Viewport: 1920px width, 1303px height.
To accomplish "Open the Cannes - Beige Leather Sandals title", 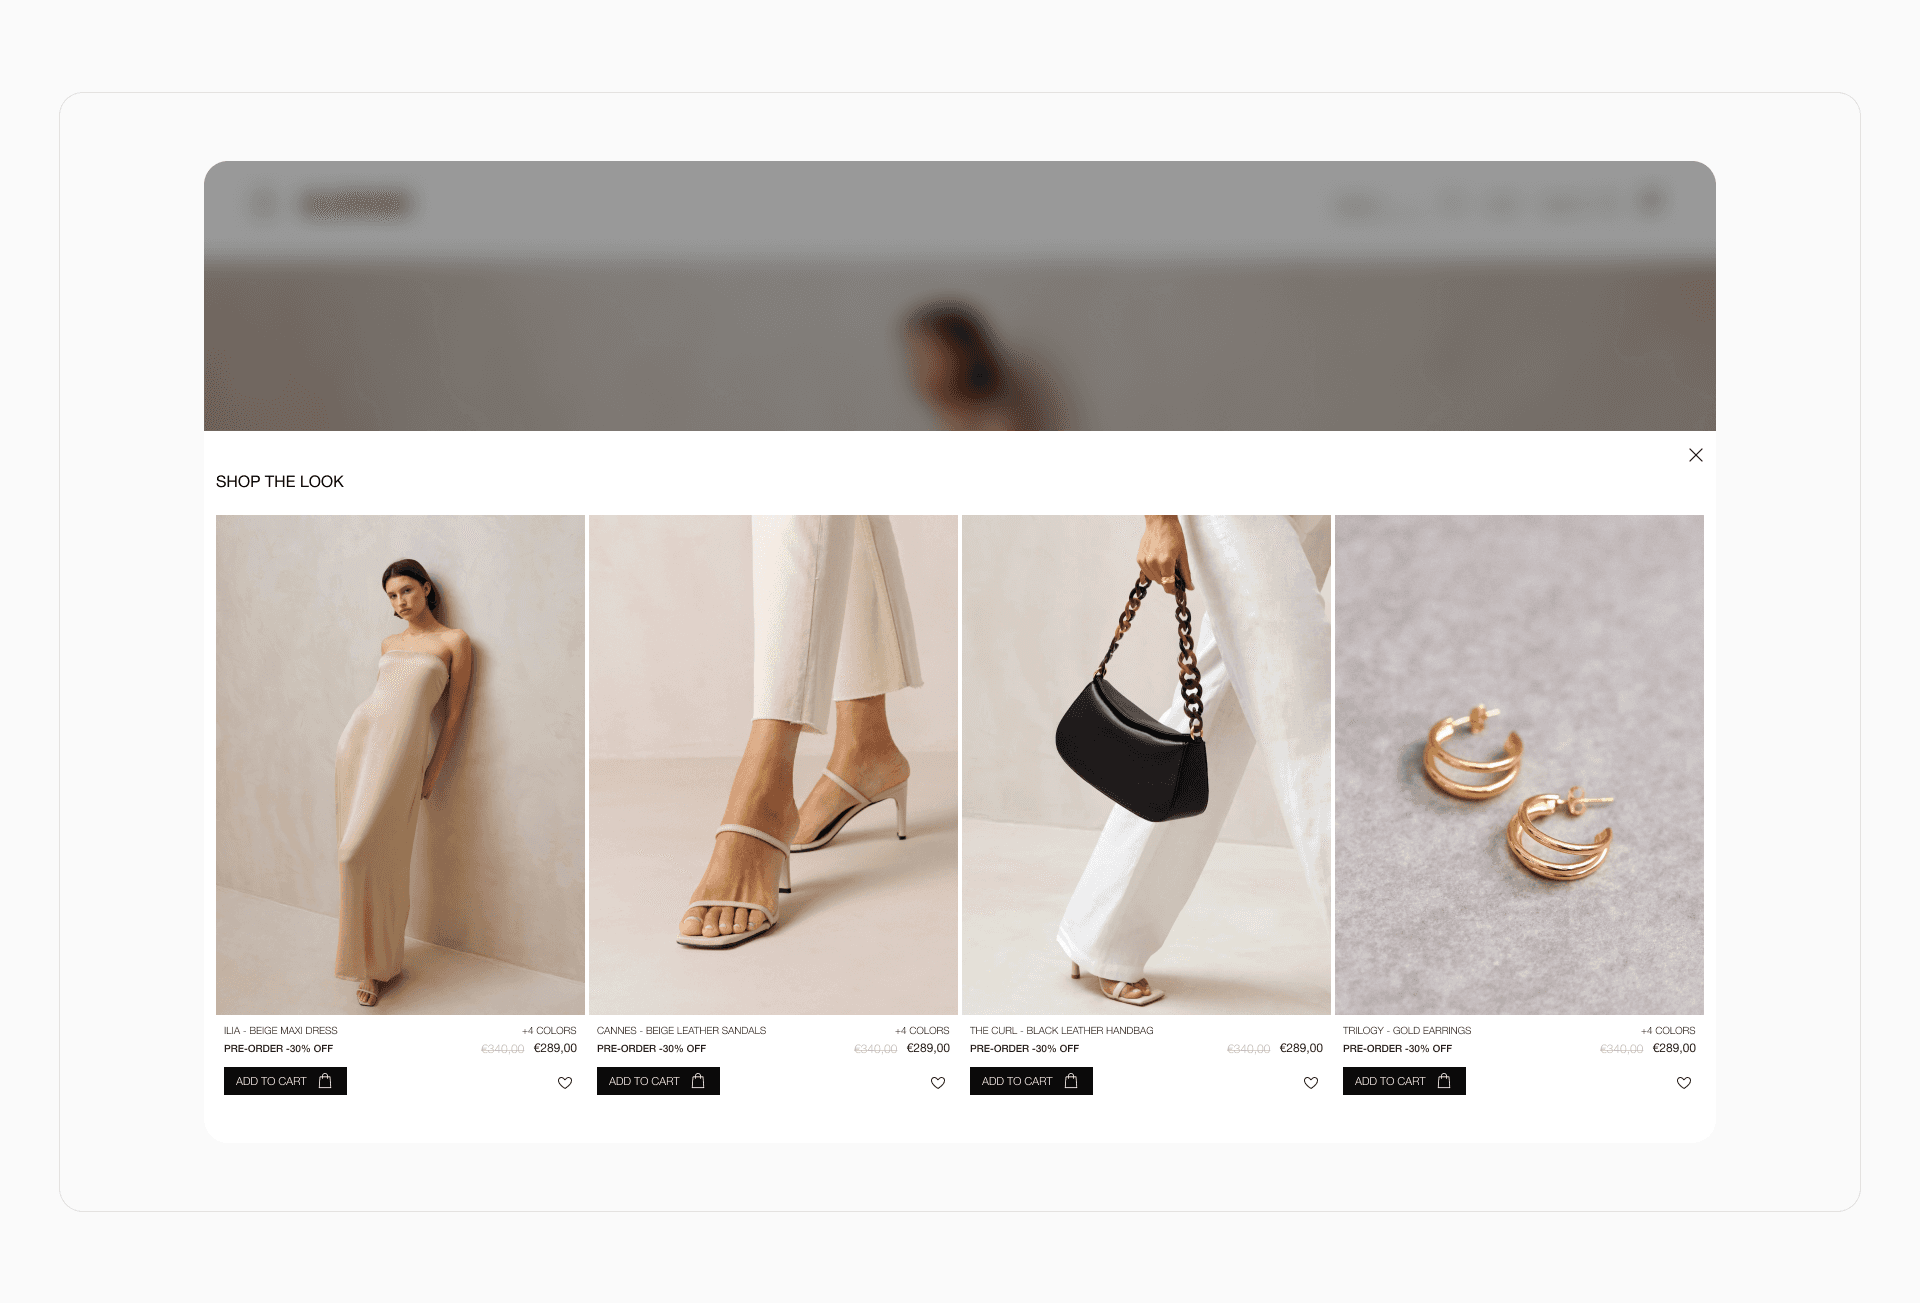I will (681, 1030).
